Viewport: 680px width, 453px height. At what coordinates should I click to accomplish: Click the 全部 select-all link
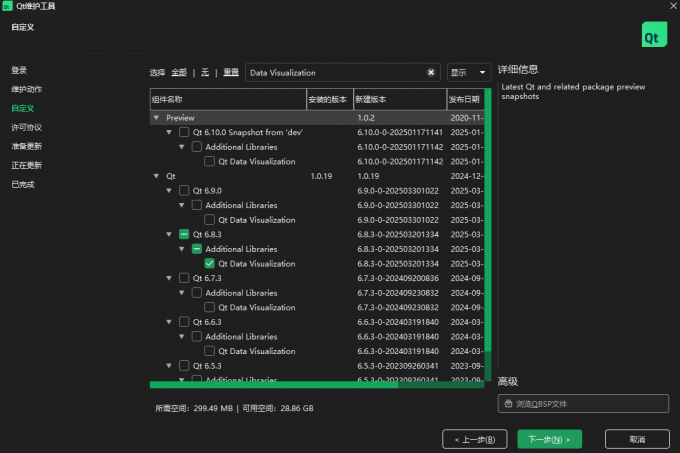tap(179, 73)
